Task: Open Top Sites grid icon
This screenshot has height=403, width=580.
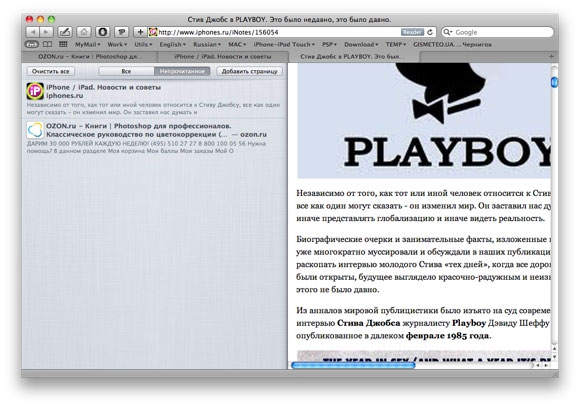Action: [63, 44]
